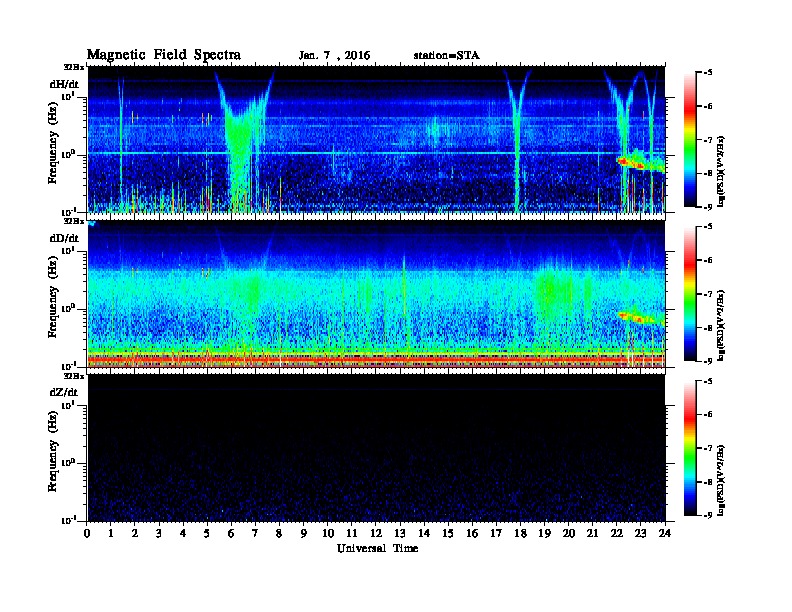This screenshot has width=792, height=612.
Task: Click the 10¹ frequency tick of dH/dt panel
Action: (68, 97)
